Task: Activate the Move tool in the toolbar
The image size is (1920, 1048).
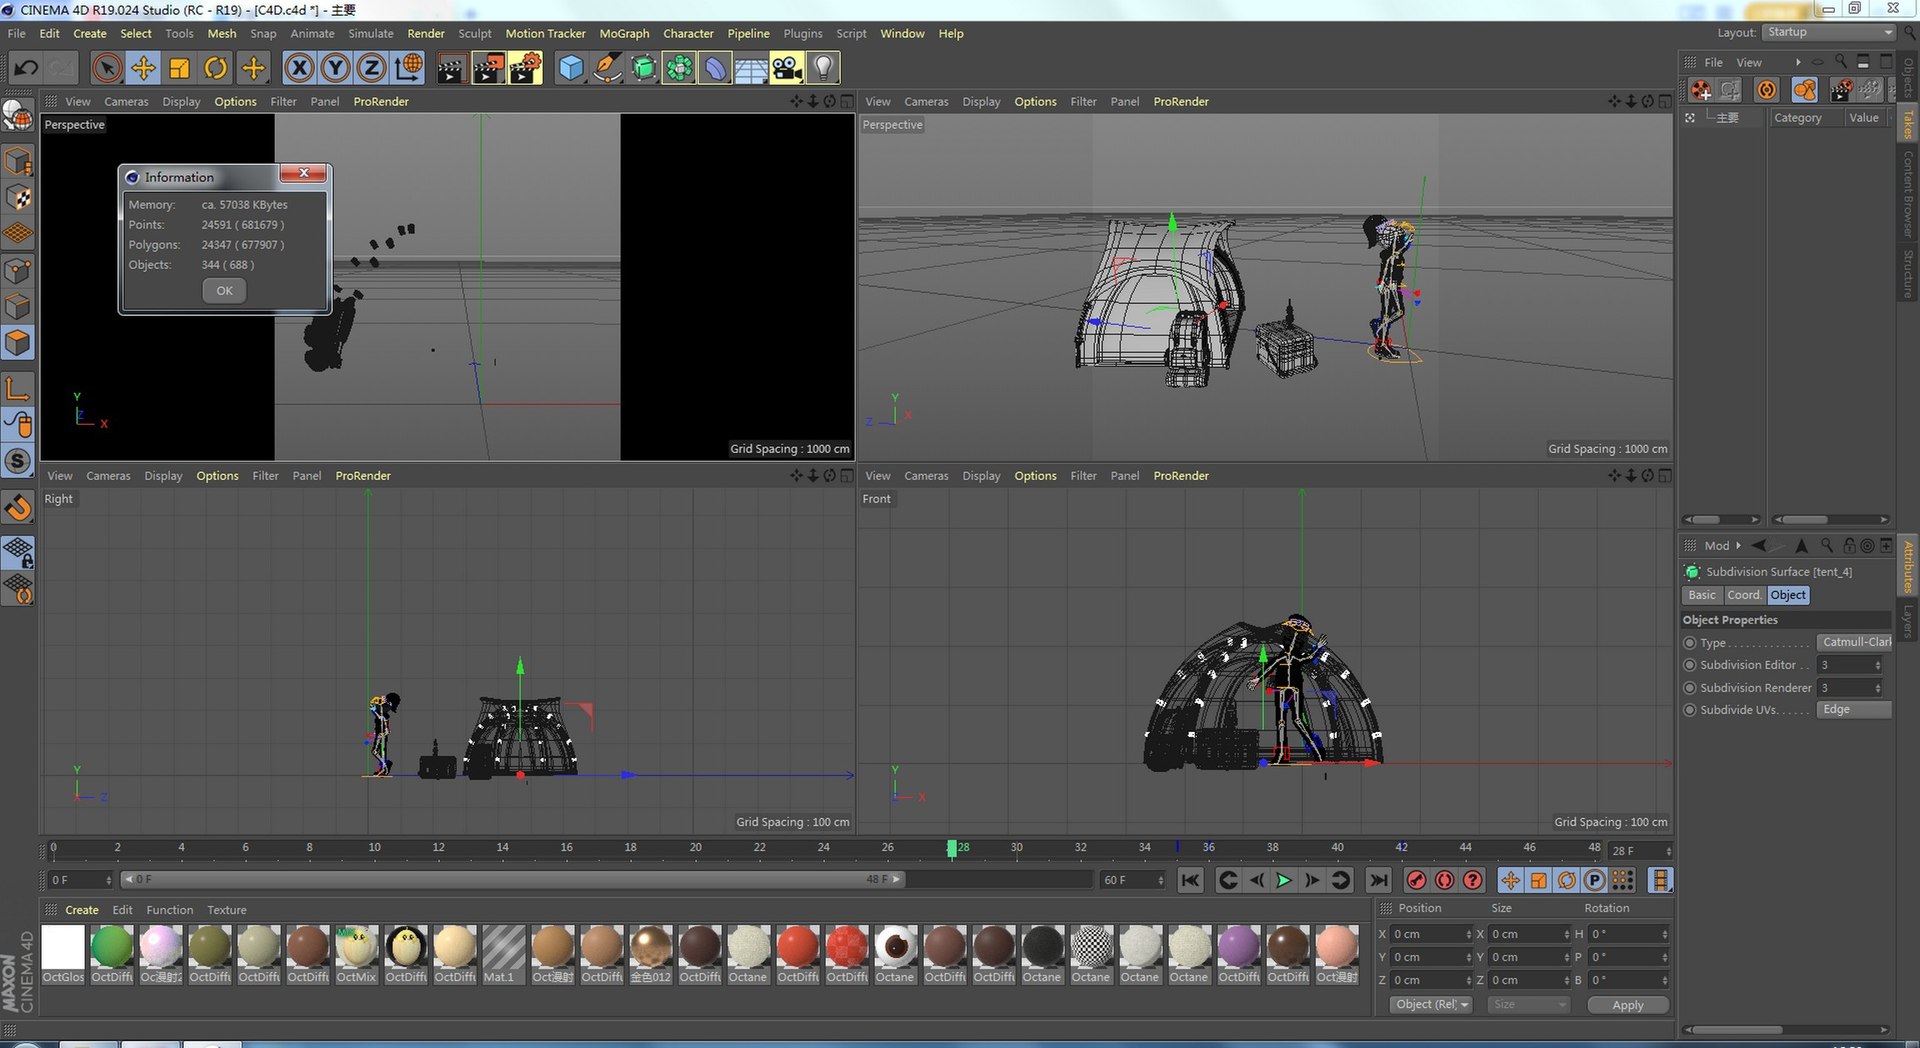Action: pos(143,68)
